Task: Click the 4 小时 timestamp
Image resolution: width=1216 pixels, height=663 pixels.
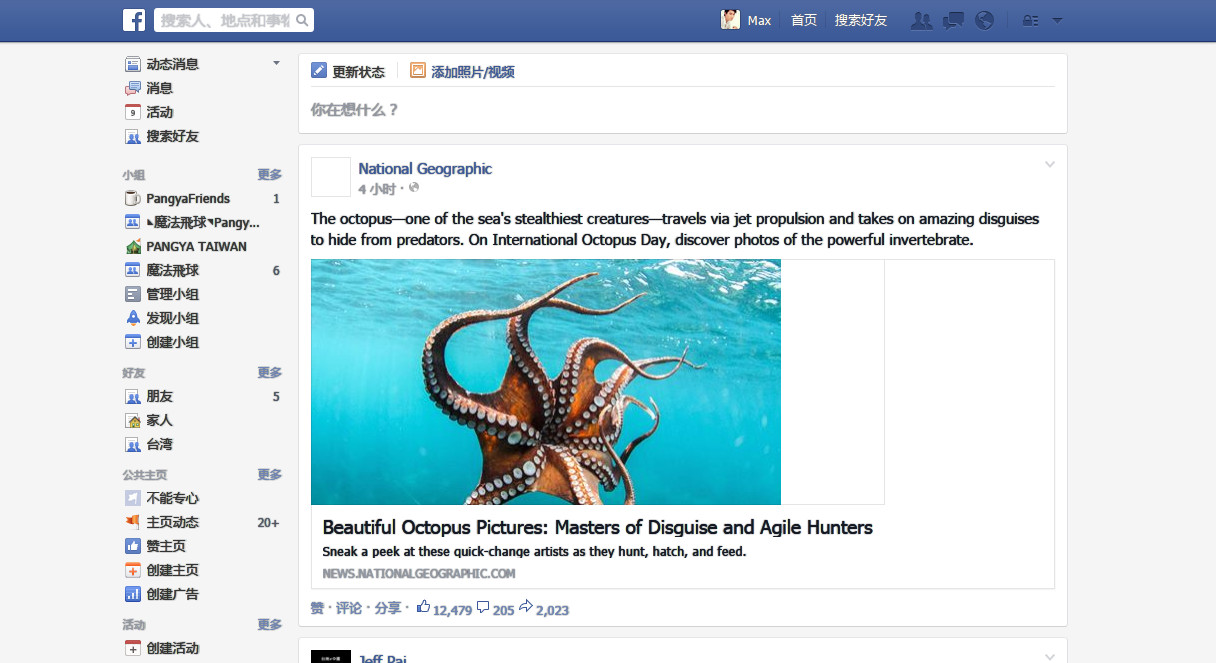Action: (377, 189)
